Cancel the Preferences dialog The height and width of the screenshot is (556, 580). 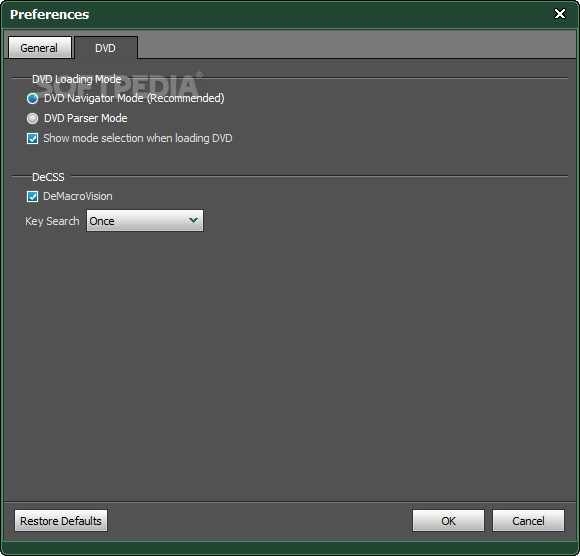tap(528, 521)
